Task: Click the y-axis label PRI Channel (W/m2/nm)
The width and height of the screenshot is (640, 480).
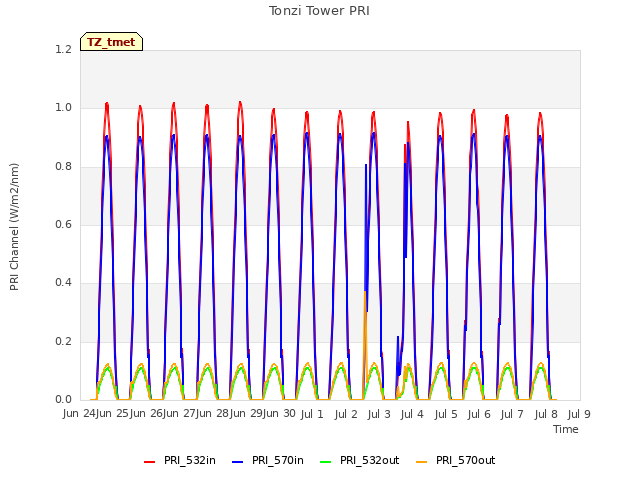Action: tap(14, 227)
